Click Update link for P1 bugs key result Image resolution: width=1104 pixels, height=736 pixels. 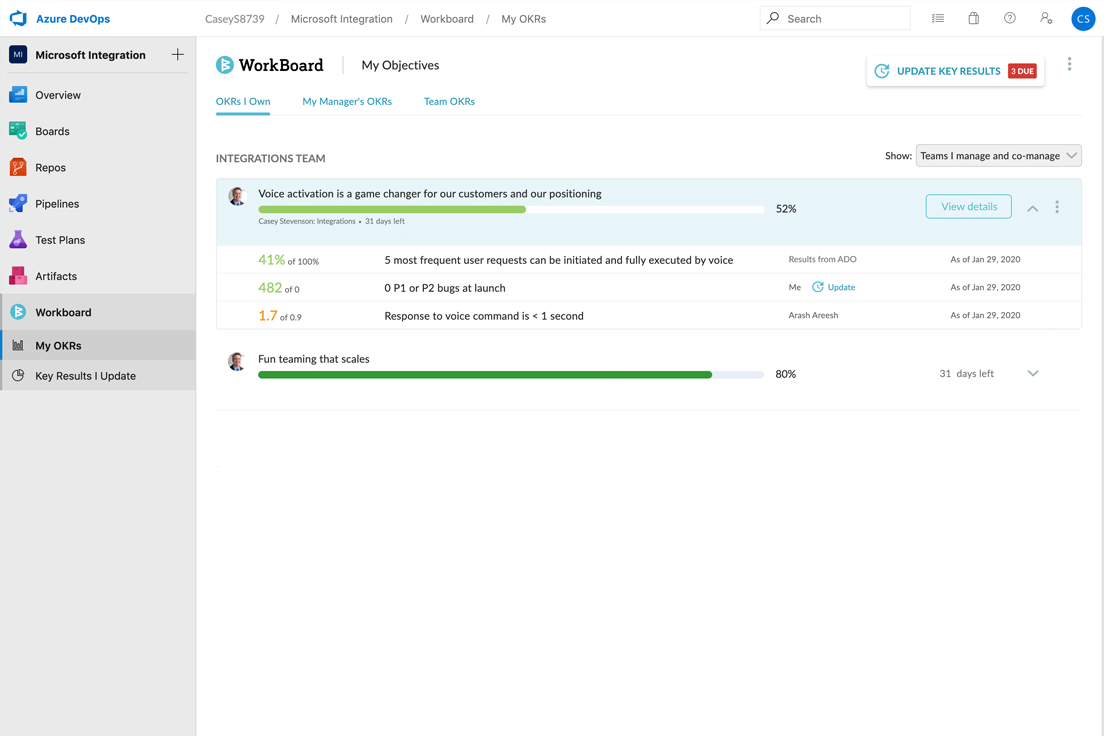tap(841, 287)
